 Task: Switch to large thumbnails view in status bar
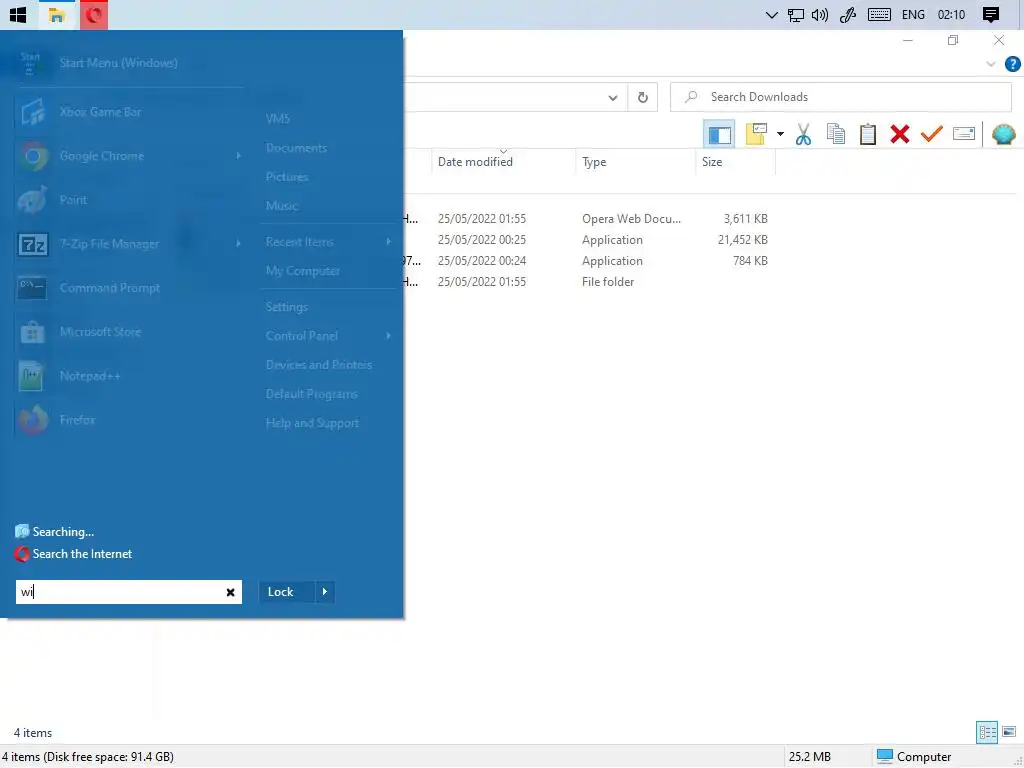tap(1009, 732)
